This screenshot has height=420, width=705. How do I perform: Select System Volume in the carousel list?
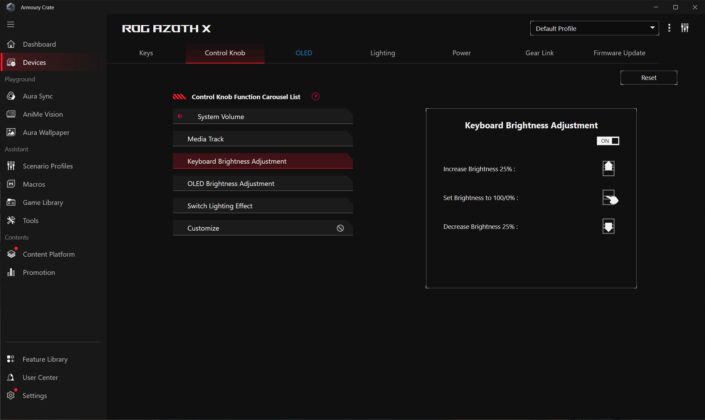(x=263, y=116)
